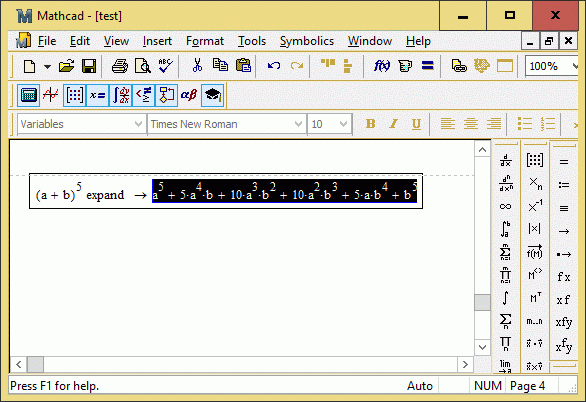Viewport: 586px width, 402px height.
Task: Insert infinity symbol from Calculus palette
Action: 506,207
